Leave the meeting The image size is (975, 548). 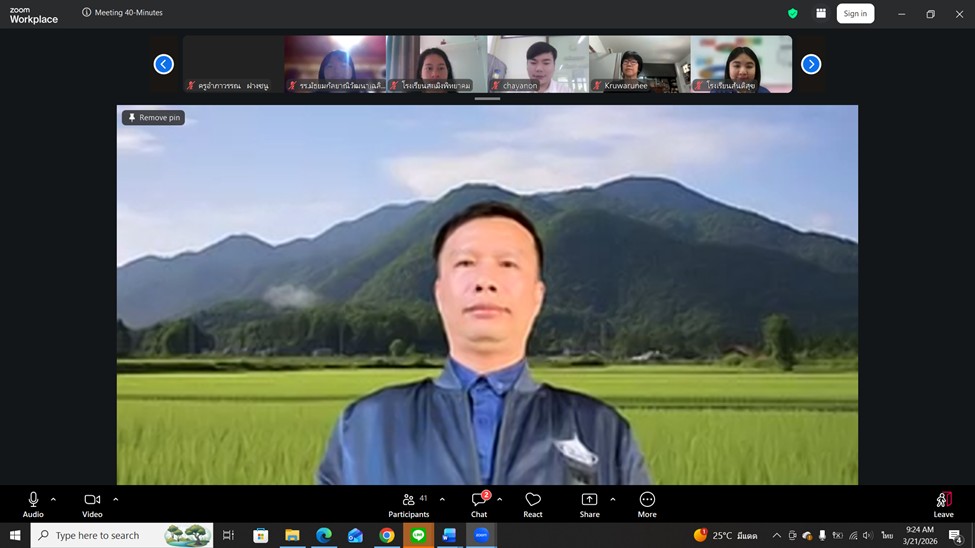(x=943, y=505)
